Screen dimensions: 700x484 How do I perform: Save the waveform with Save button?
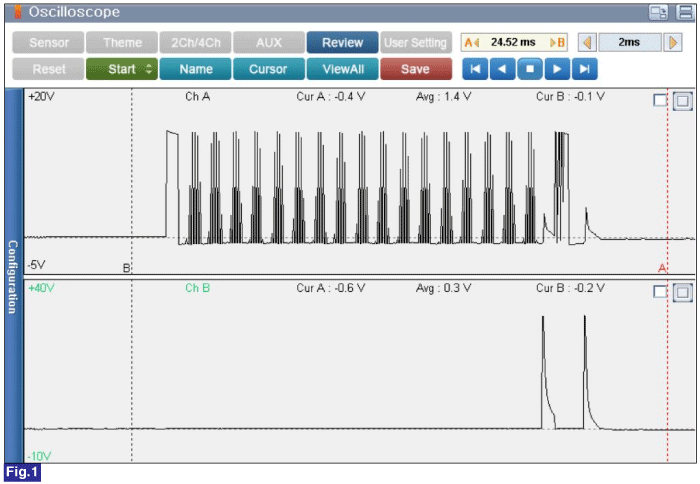tap(416, 69)
